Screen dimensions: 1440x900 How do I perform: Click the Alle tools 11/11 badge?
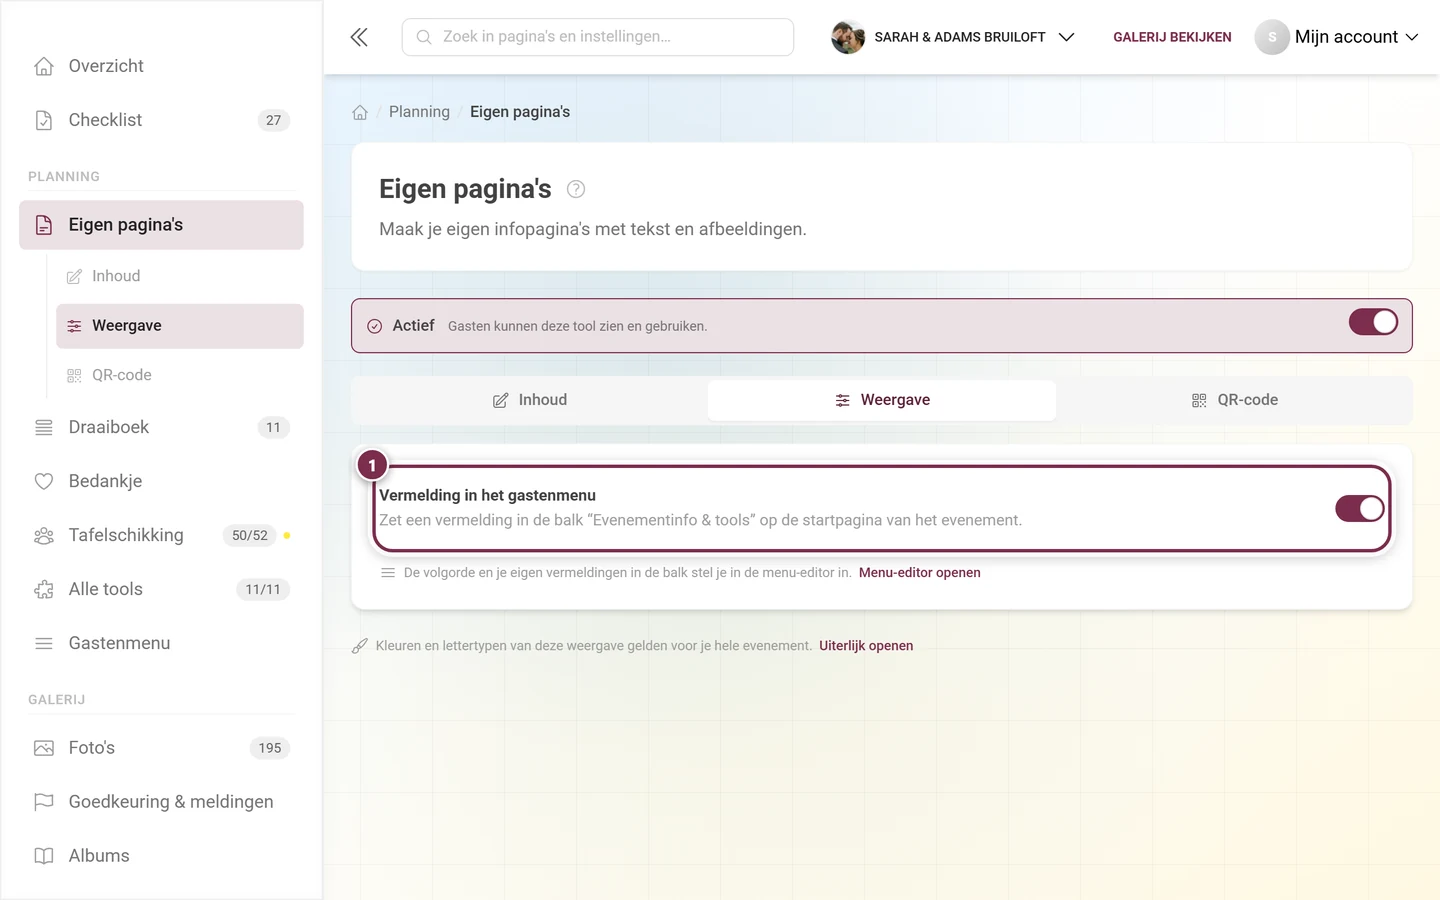coord(263,589)
